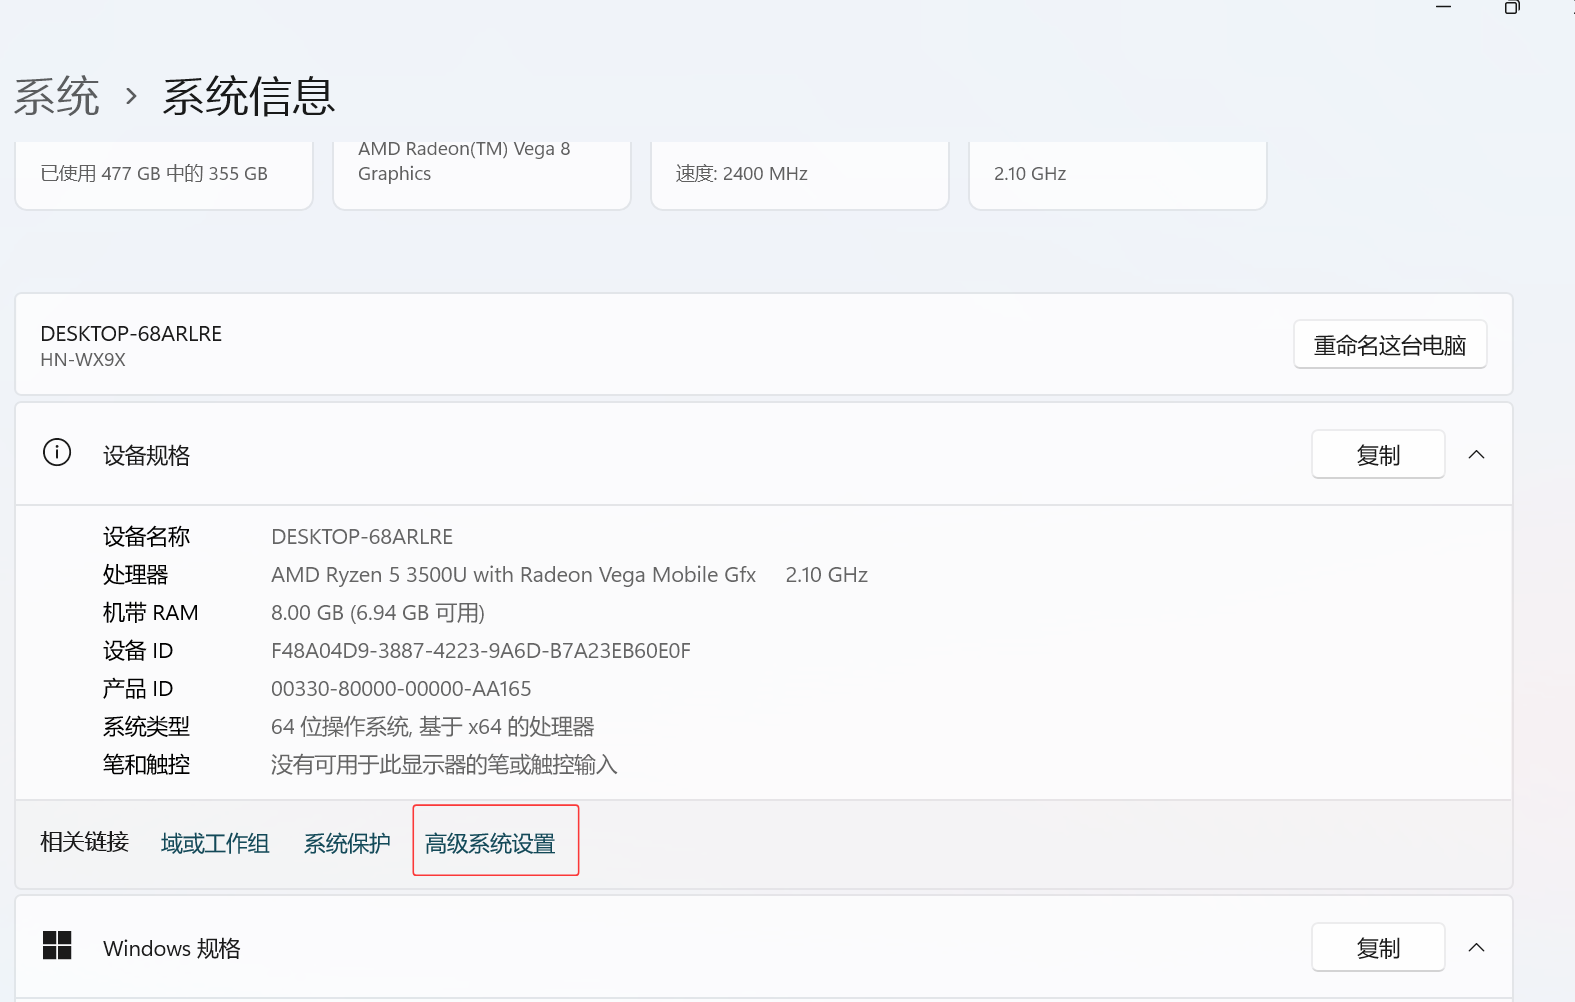Screen dimensions: 1575x1002
Task: Open the 高级系统设置 link
Action: click(490, 844)
